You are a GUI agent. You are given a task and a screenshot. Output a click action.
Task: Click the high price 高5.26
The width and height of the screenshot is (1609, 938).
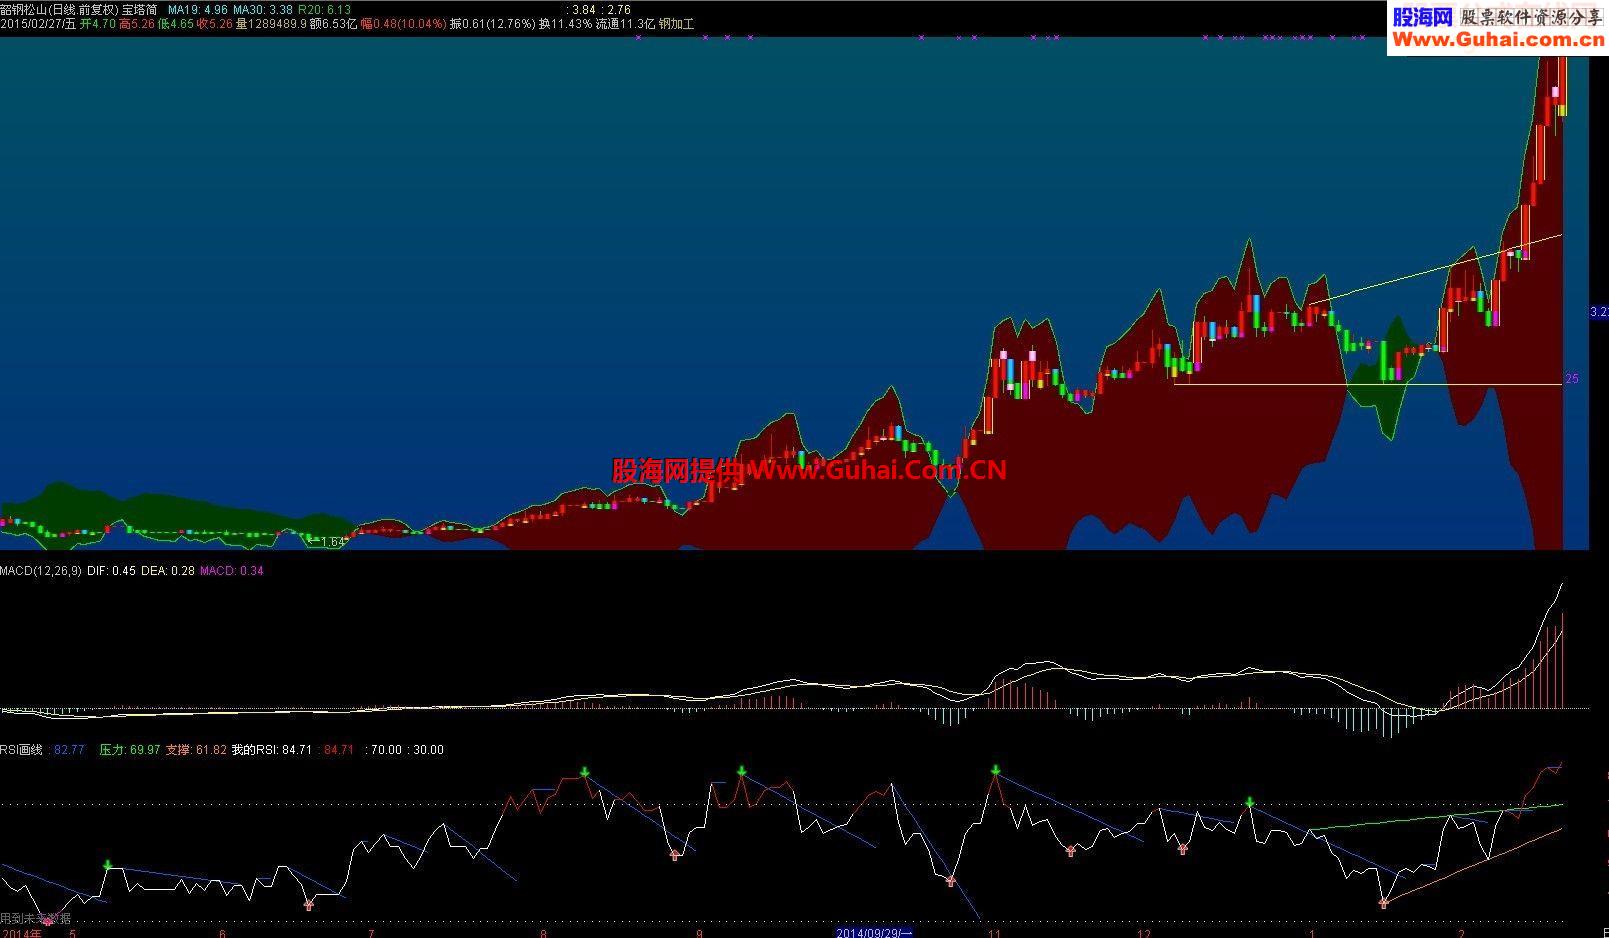pyautogui.click(x=137, y=24)
